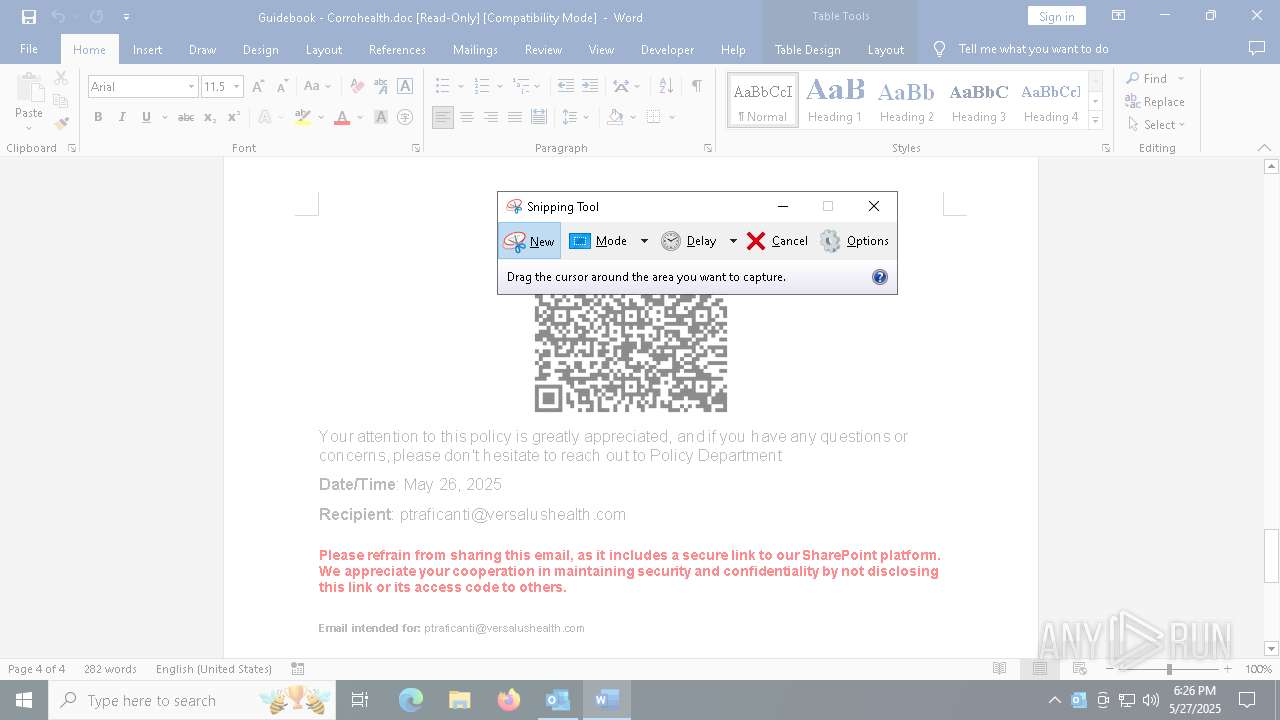Open Microsoft Edge from the taskbar
The width and height of the screenshot is (1280, 720).
[411, 700]
